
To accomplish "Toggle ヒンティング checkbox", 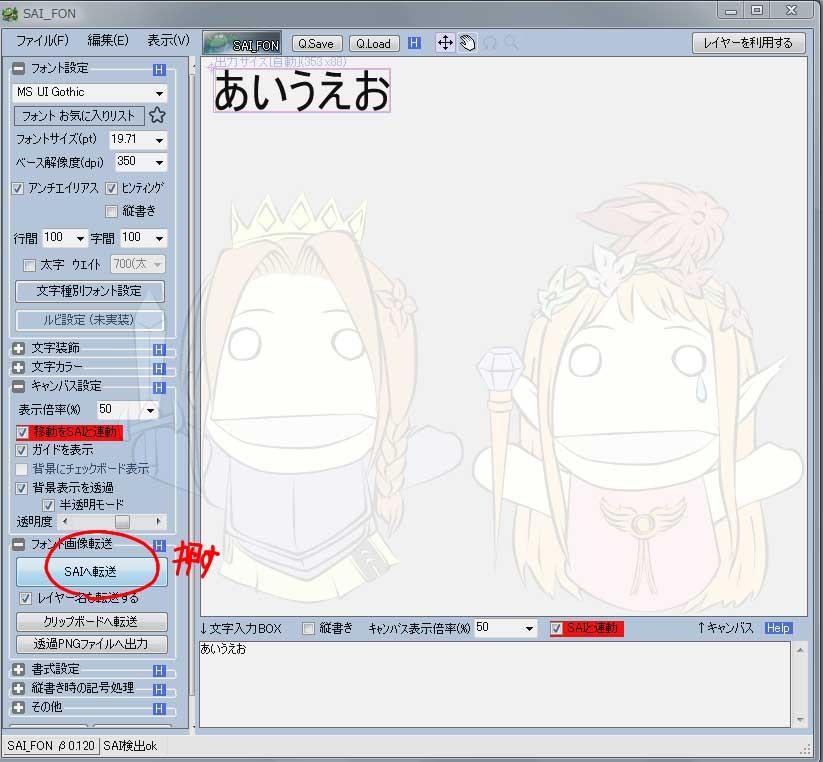I will tap(111, 188).
